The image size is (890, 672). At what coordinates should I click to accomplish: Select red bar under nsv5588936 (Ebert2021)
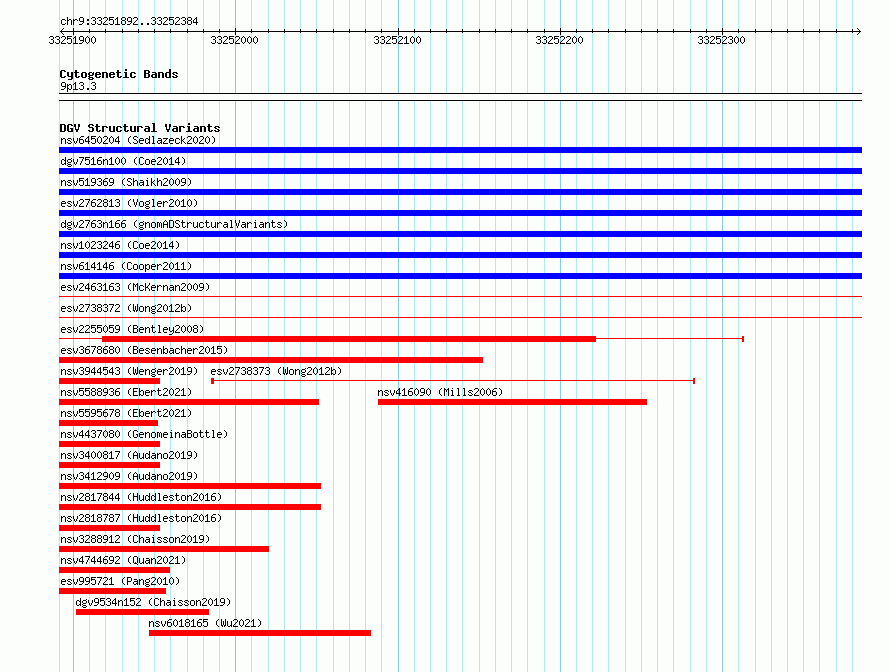click(189, 402)
